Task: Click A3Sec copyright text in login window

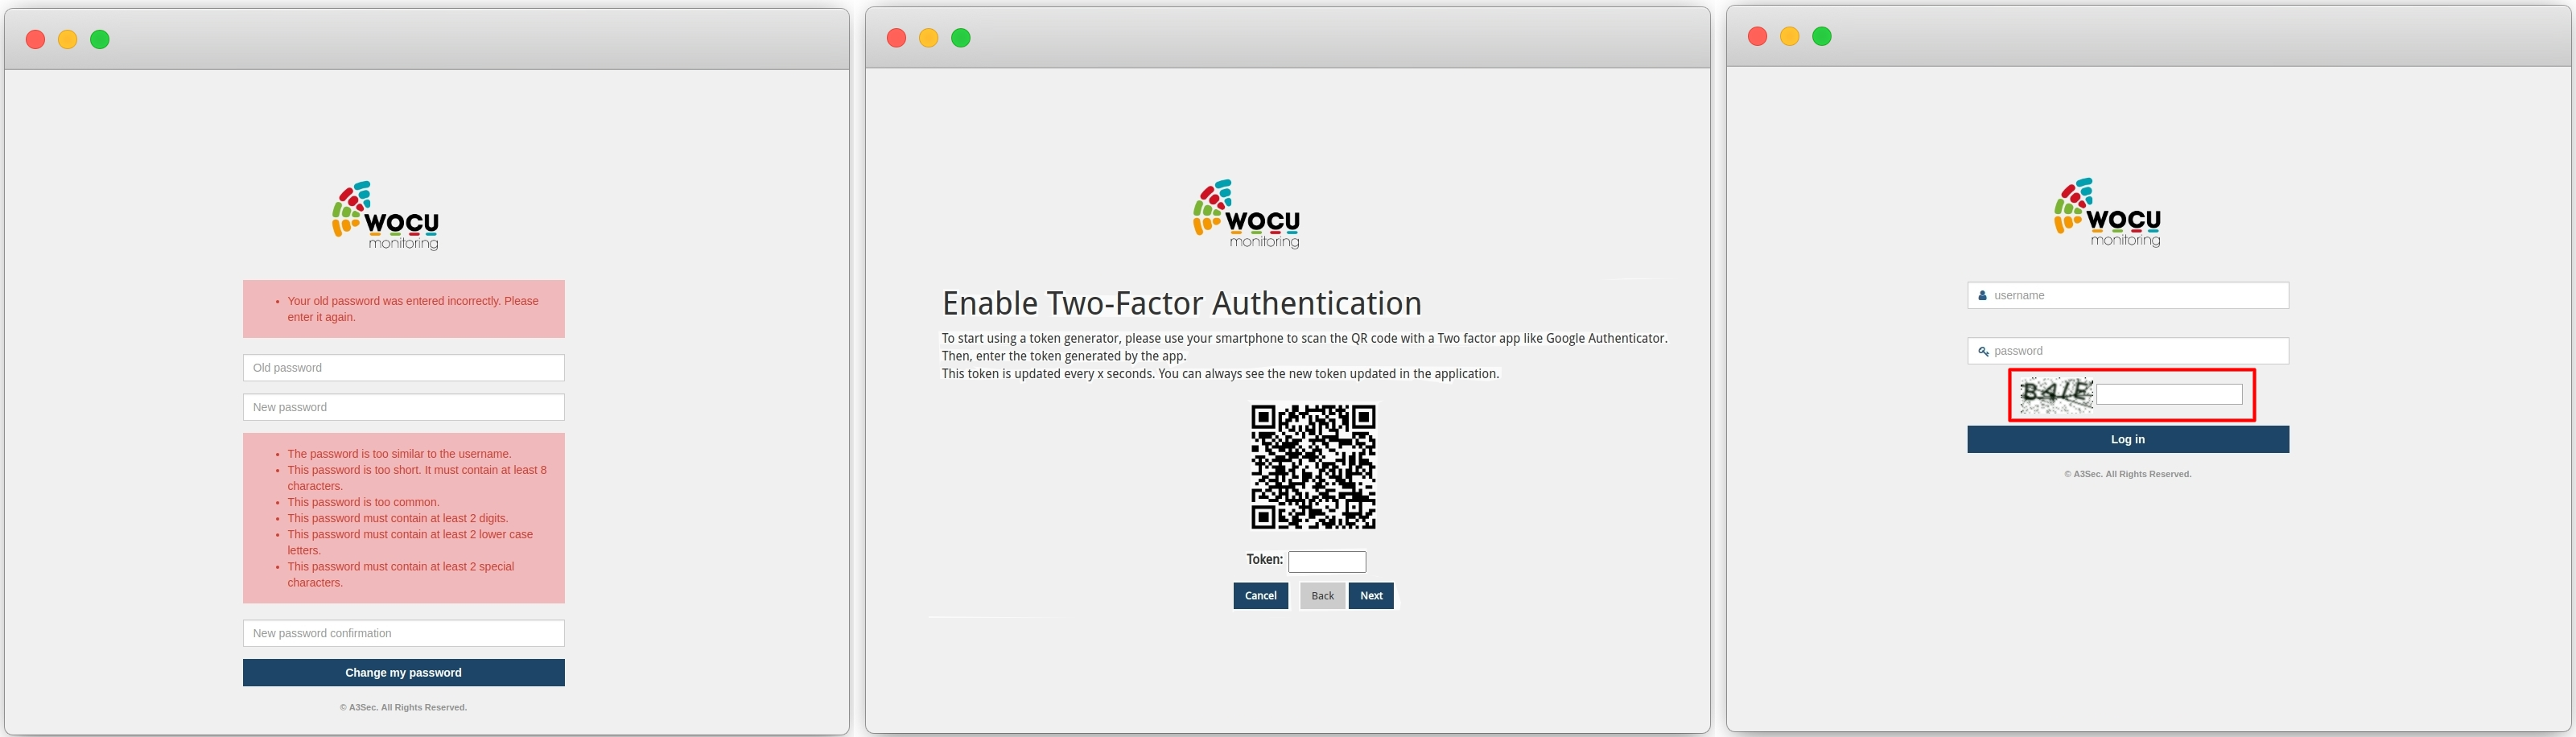Action: (2128, 474)
